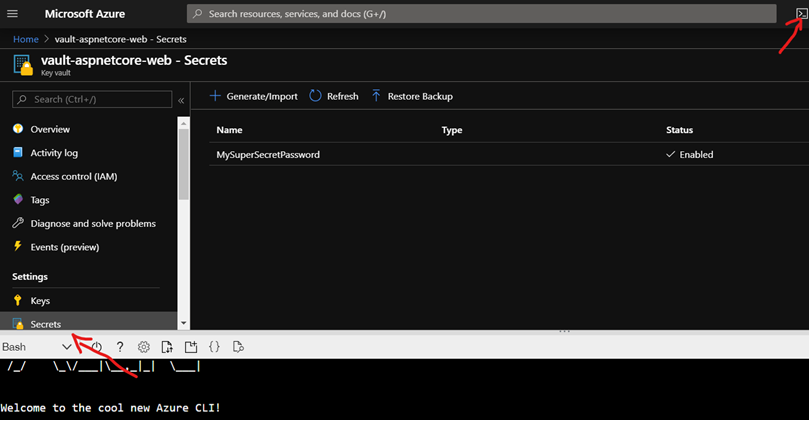Open Tags menu item
809x421 pixels.
[x=40, y=200]
